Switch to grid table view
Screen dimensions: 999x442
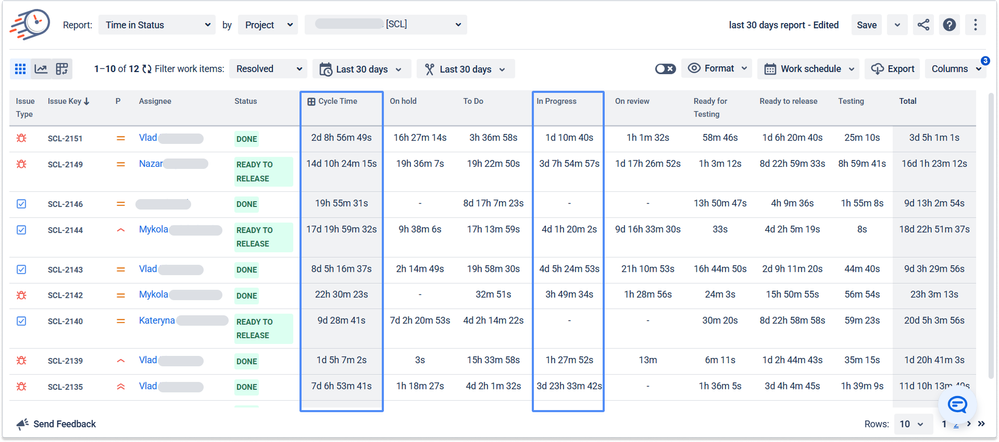(20, 69)
